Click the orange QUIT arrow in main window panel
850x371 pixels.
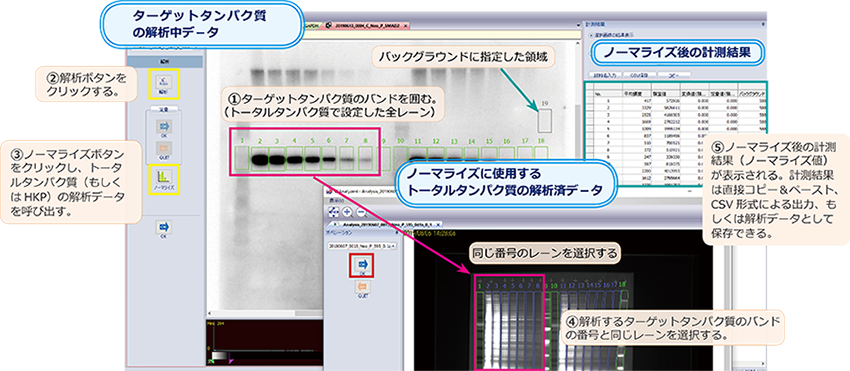tap(163, 149)
